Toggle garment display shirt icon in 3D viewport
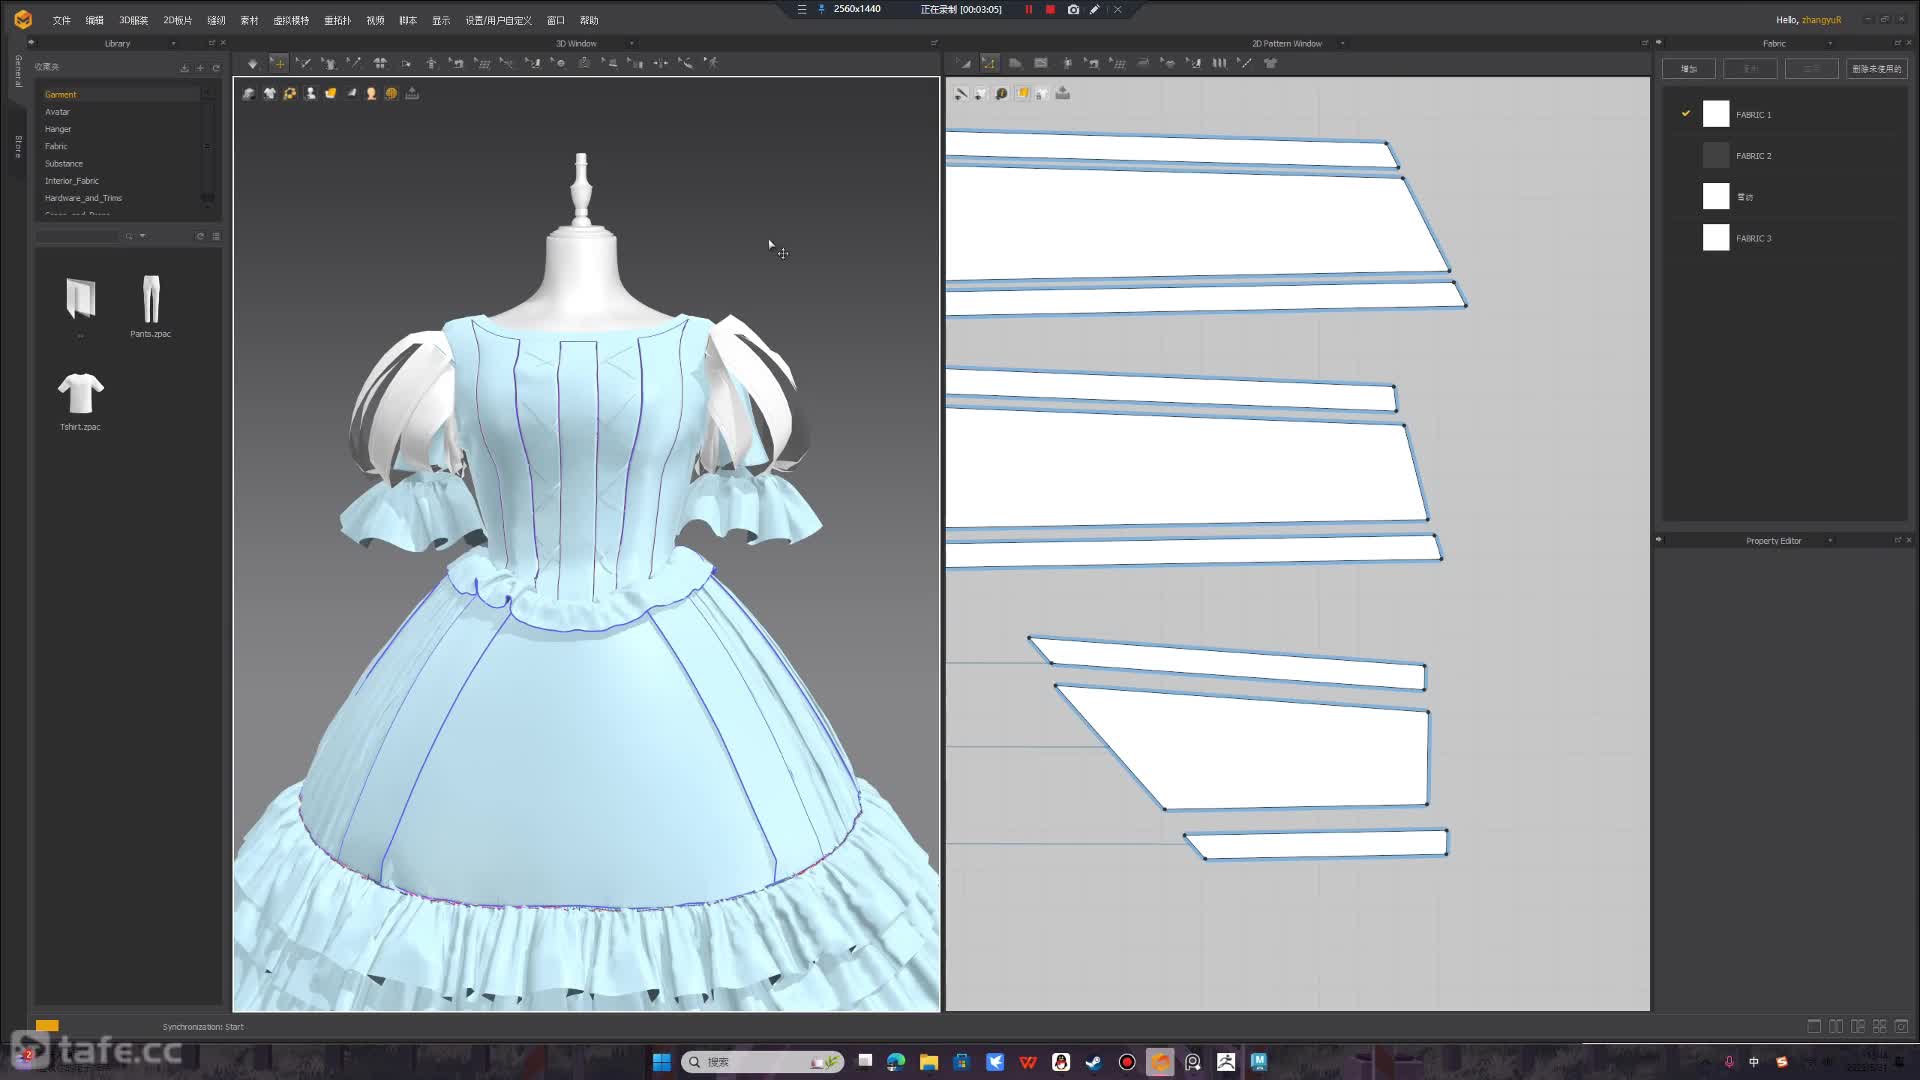Image resolution: width=1920 pixels, height=1080 pixels. [x=269, y=93]
